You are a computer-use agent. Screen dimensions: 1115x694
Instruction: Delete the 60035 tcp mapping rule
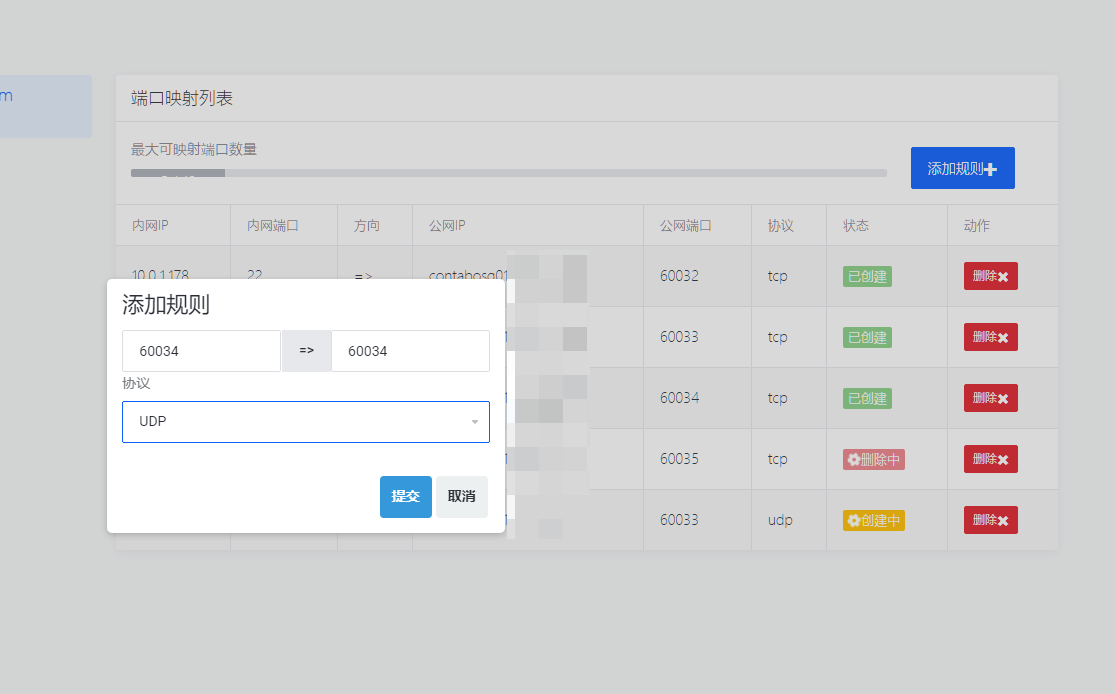click(991, 459)
